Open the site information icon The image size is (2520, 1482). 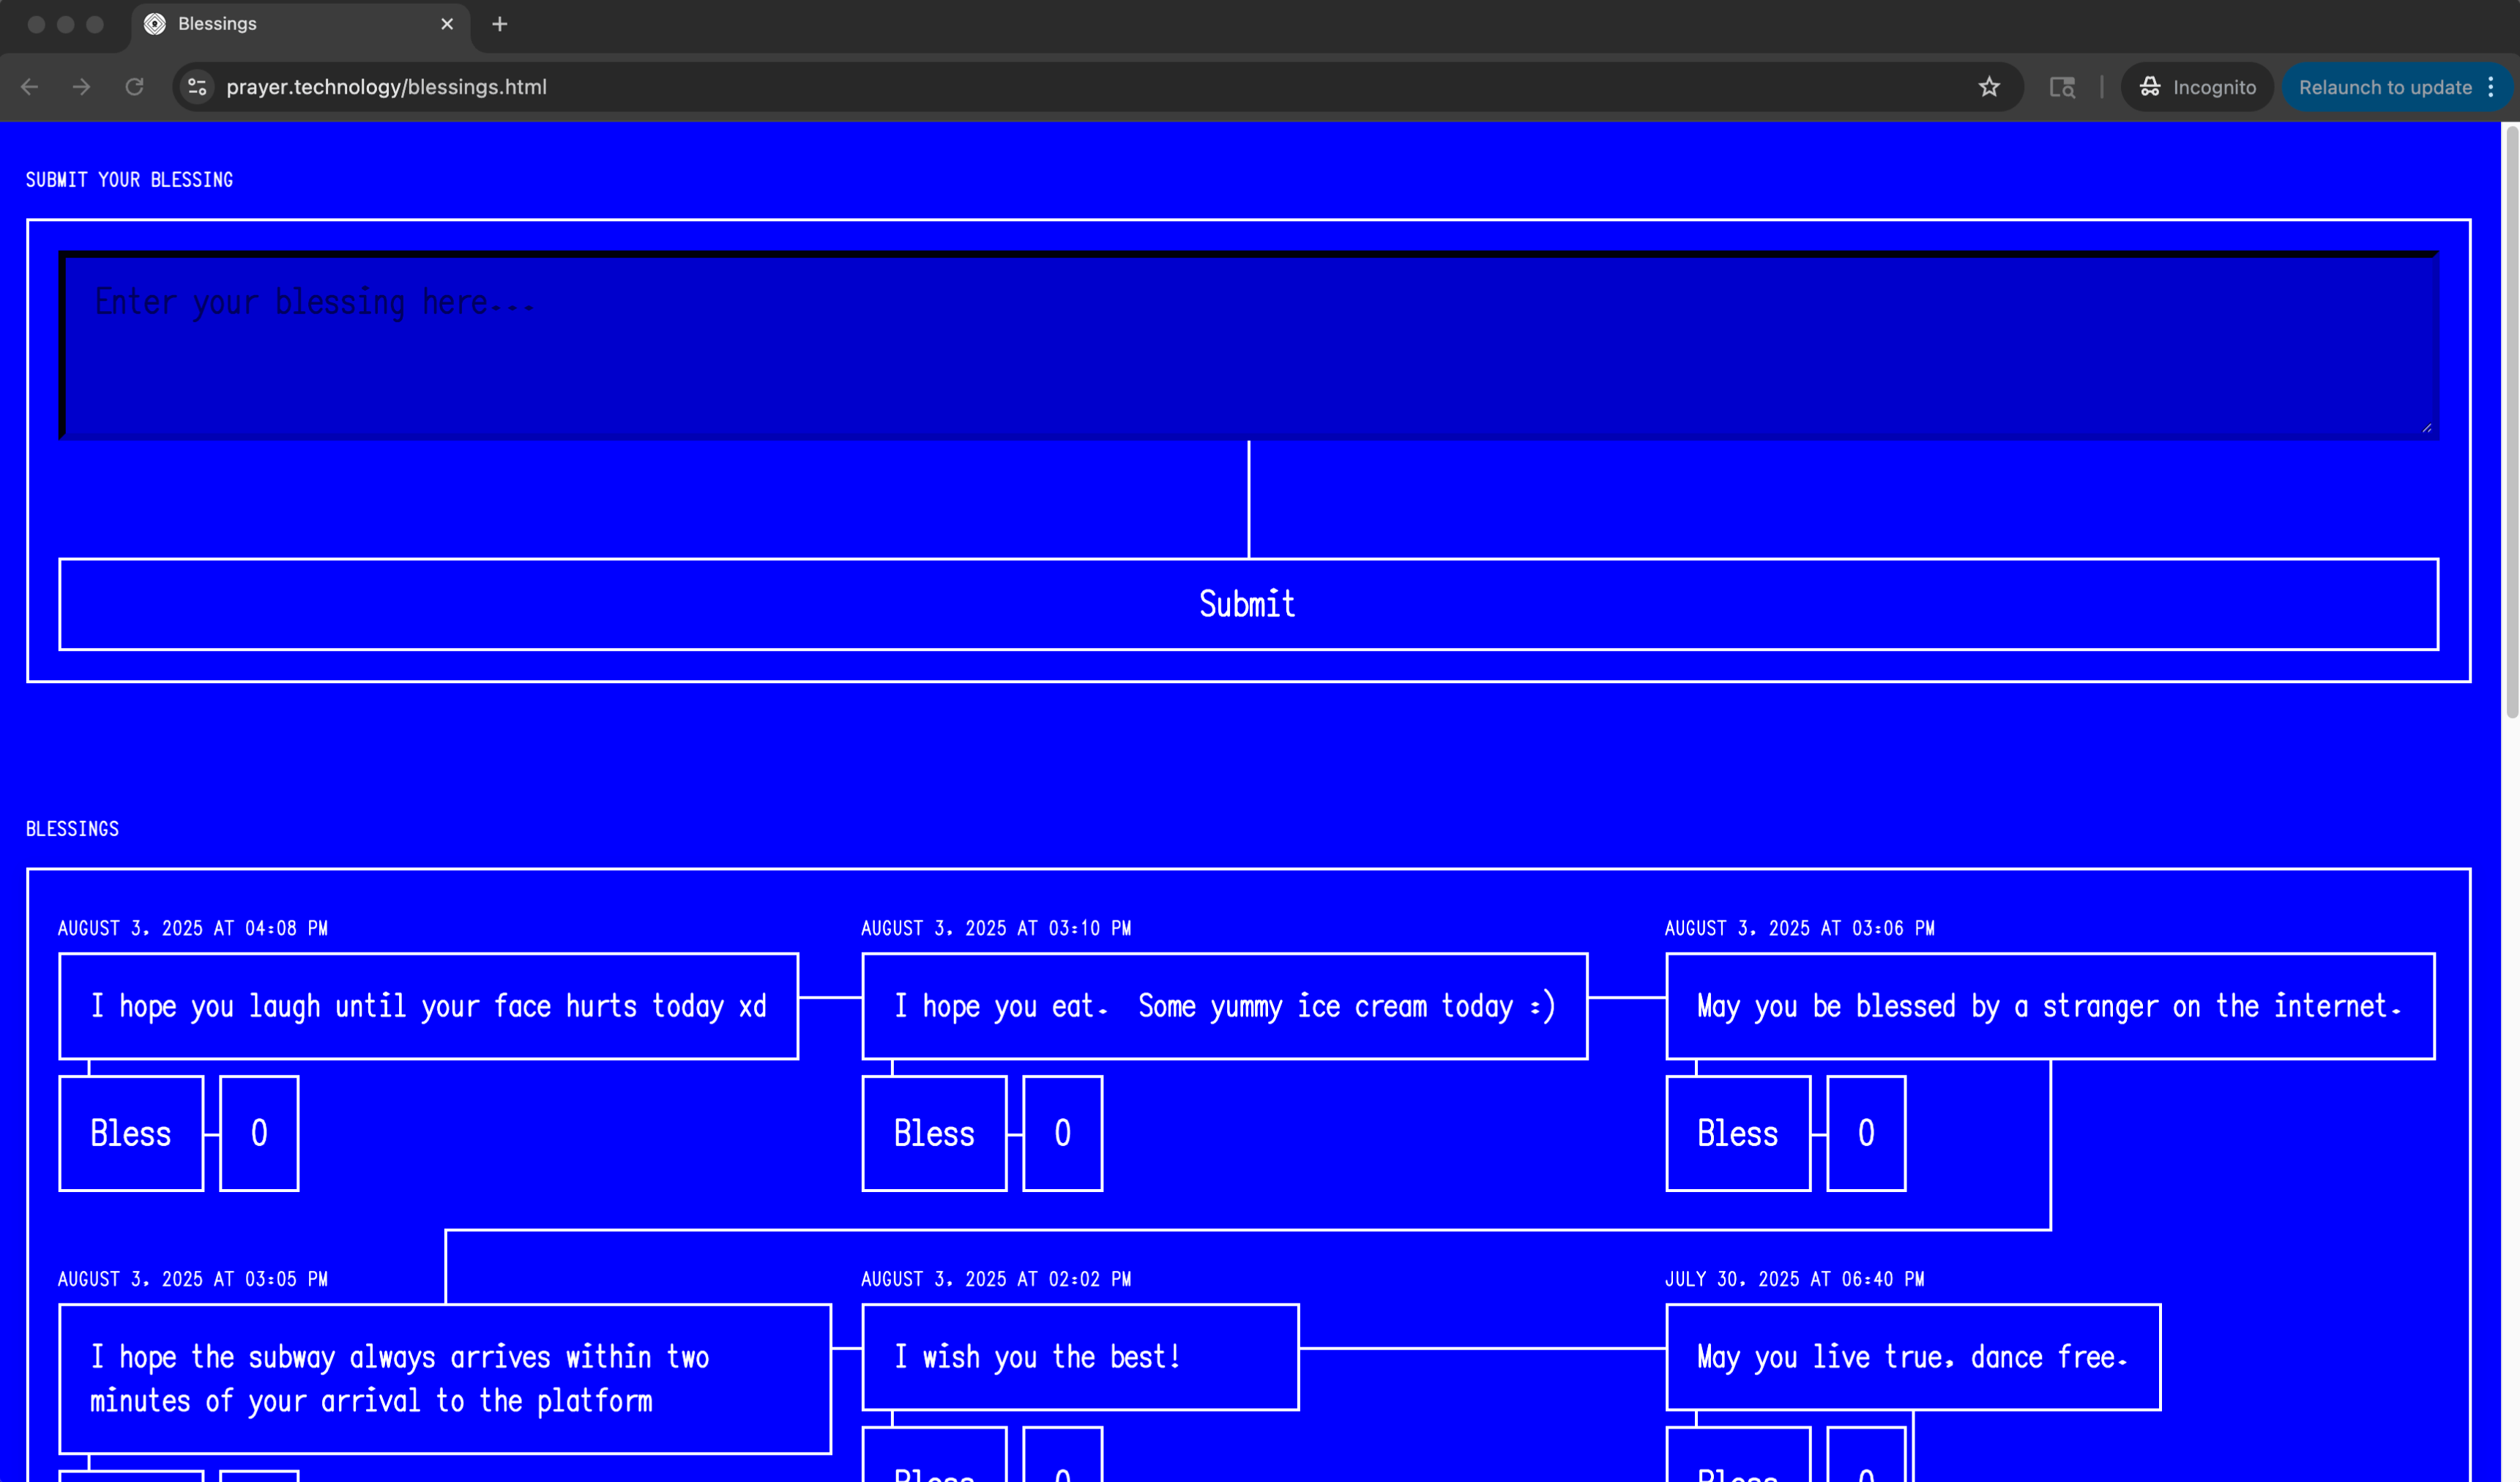click(x=197, y=87)
